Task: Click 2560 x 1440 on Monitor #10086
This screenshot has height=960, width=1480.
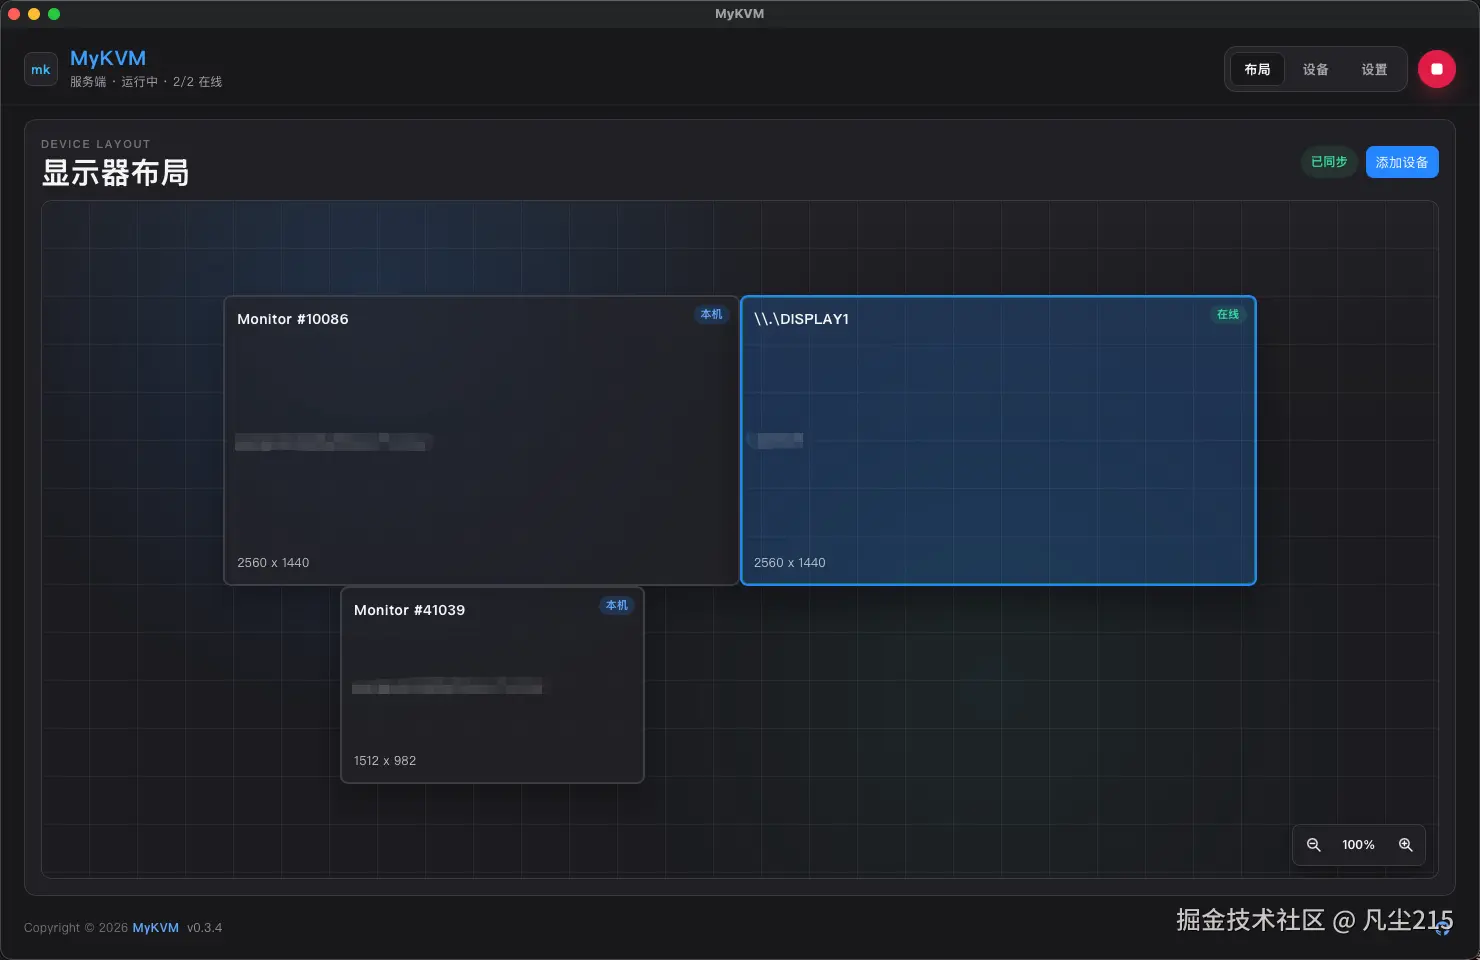Action: coord(273,563)
